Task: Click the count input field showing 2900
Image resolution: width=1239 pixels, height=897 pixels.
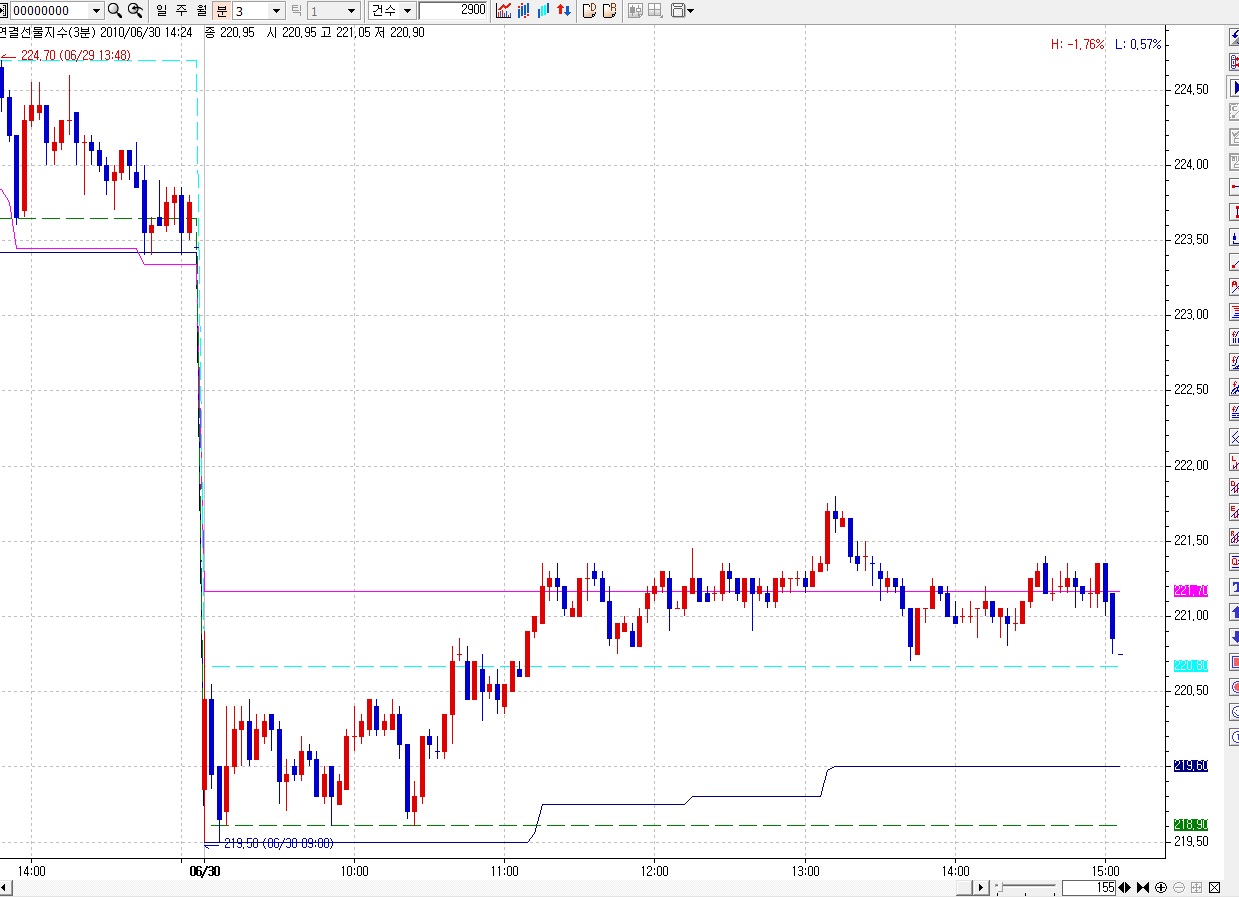Action: click(x=453, y=11)
